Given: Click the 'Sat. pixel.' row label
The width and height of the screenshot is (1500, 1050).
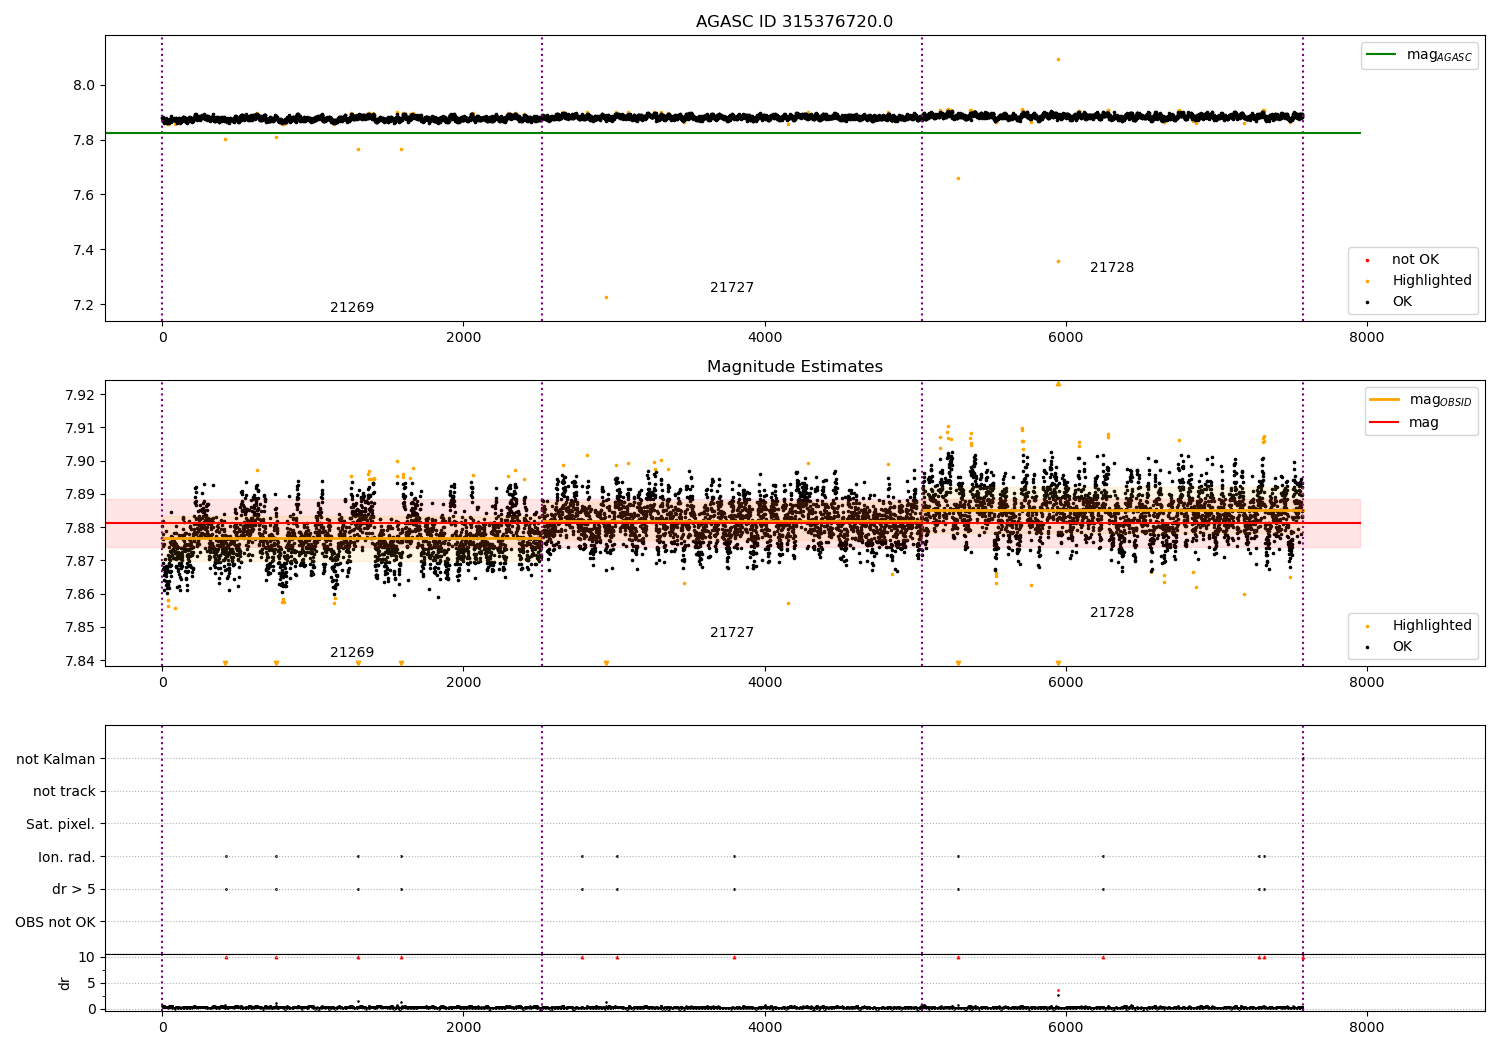Looking at the screenshot, I should [x=61, y=825].
